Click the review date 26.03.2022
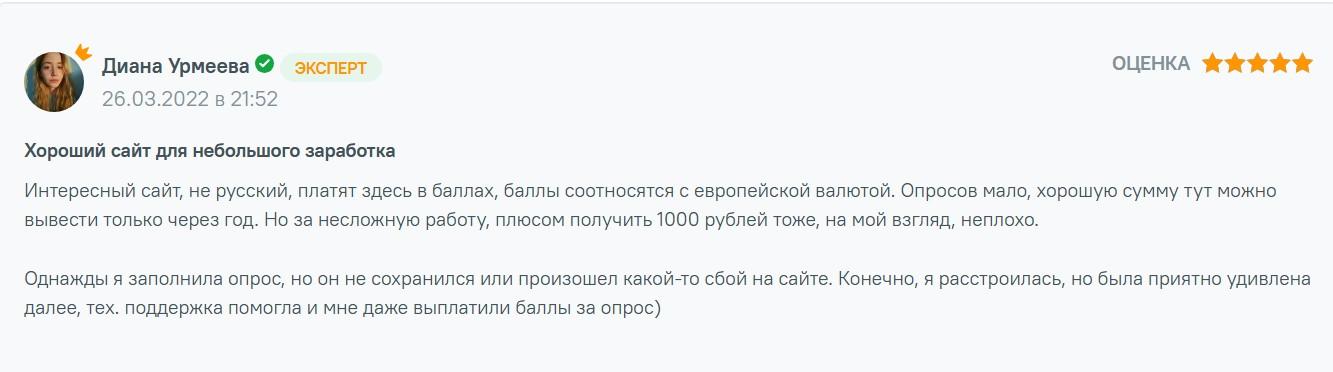This screenshot has width=1333, height=372. tap(154, 99)
